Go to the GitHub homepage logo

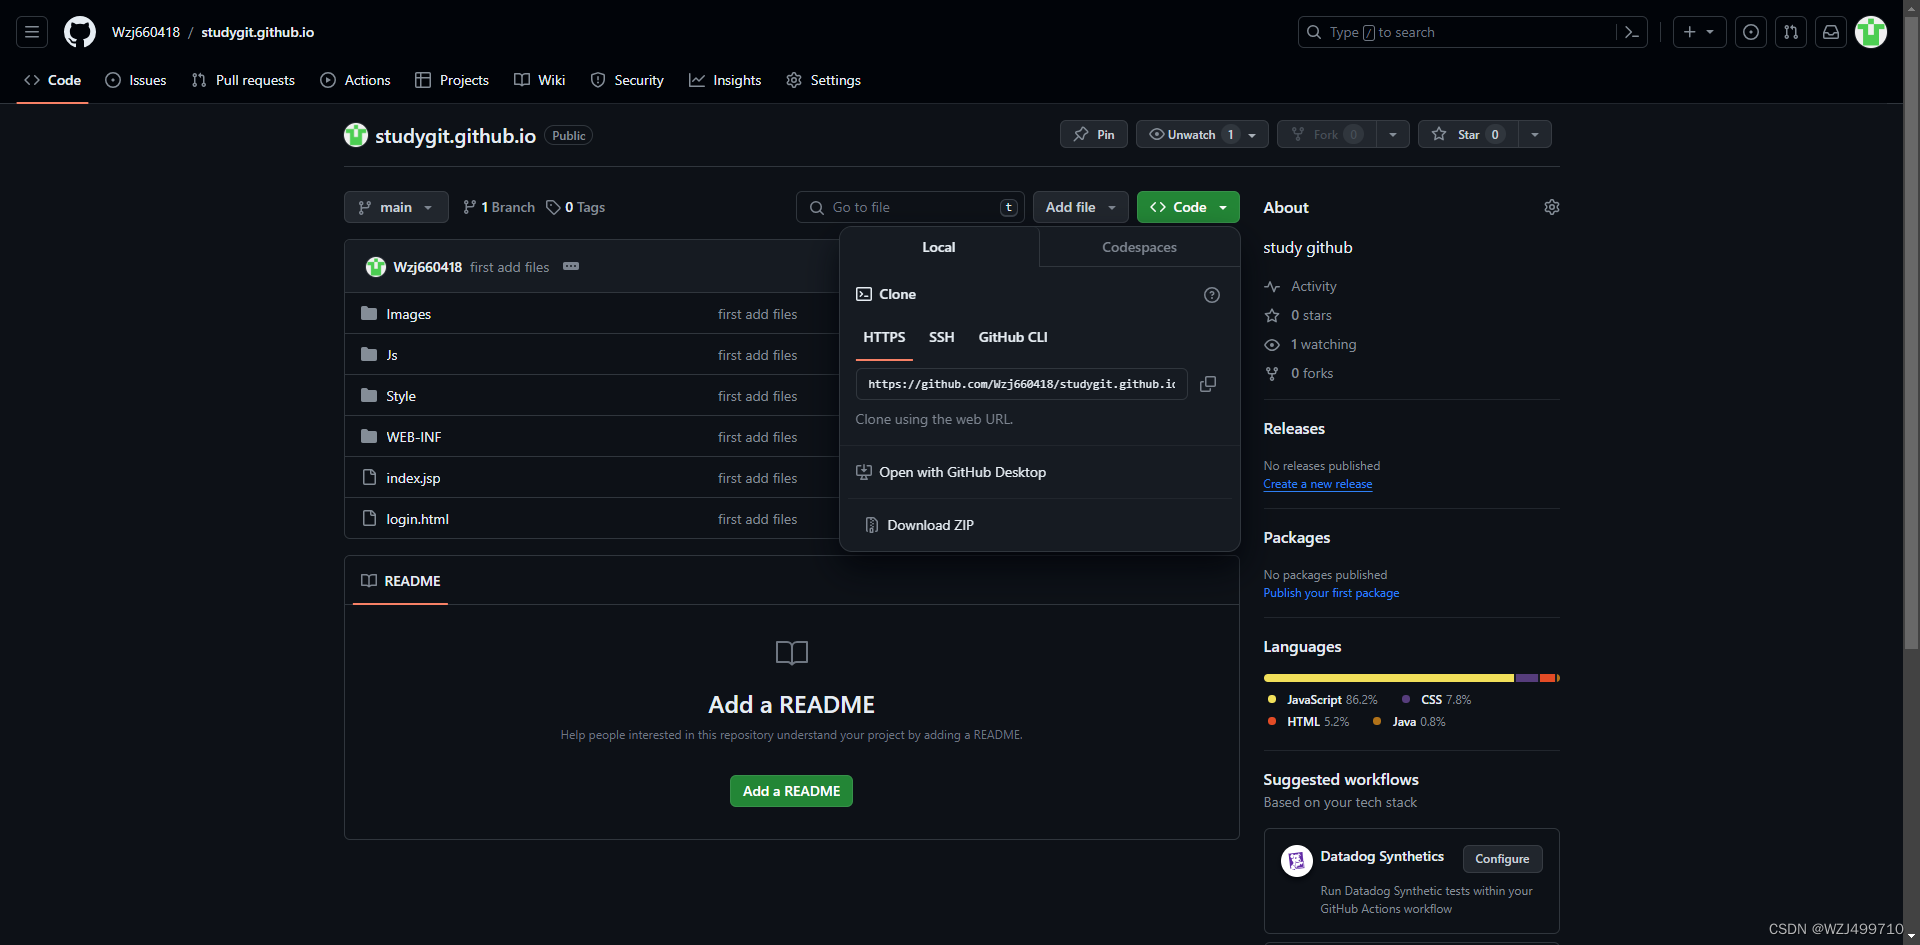tap(80, 32)
